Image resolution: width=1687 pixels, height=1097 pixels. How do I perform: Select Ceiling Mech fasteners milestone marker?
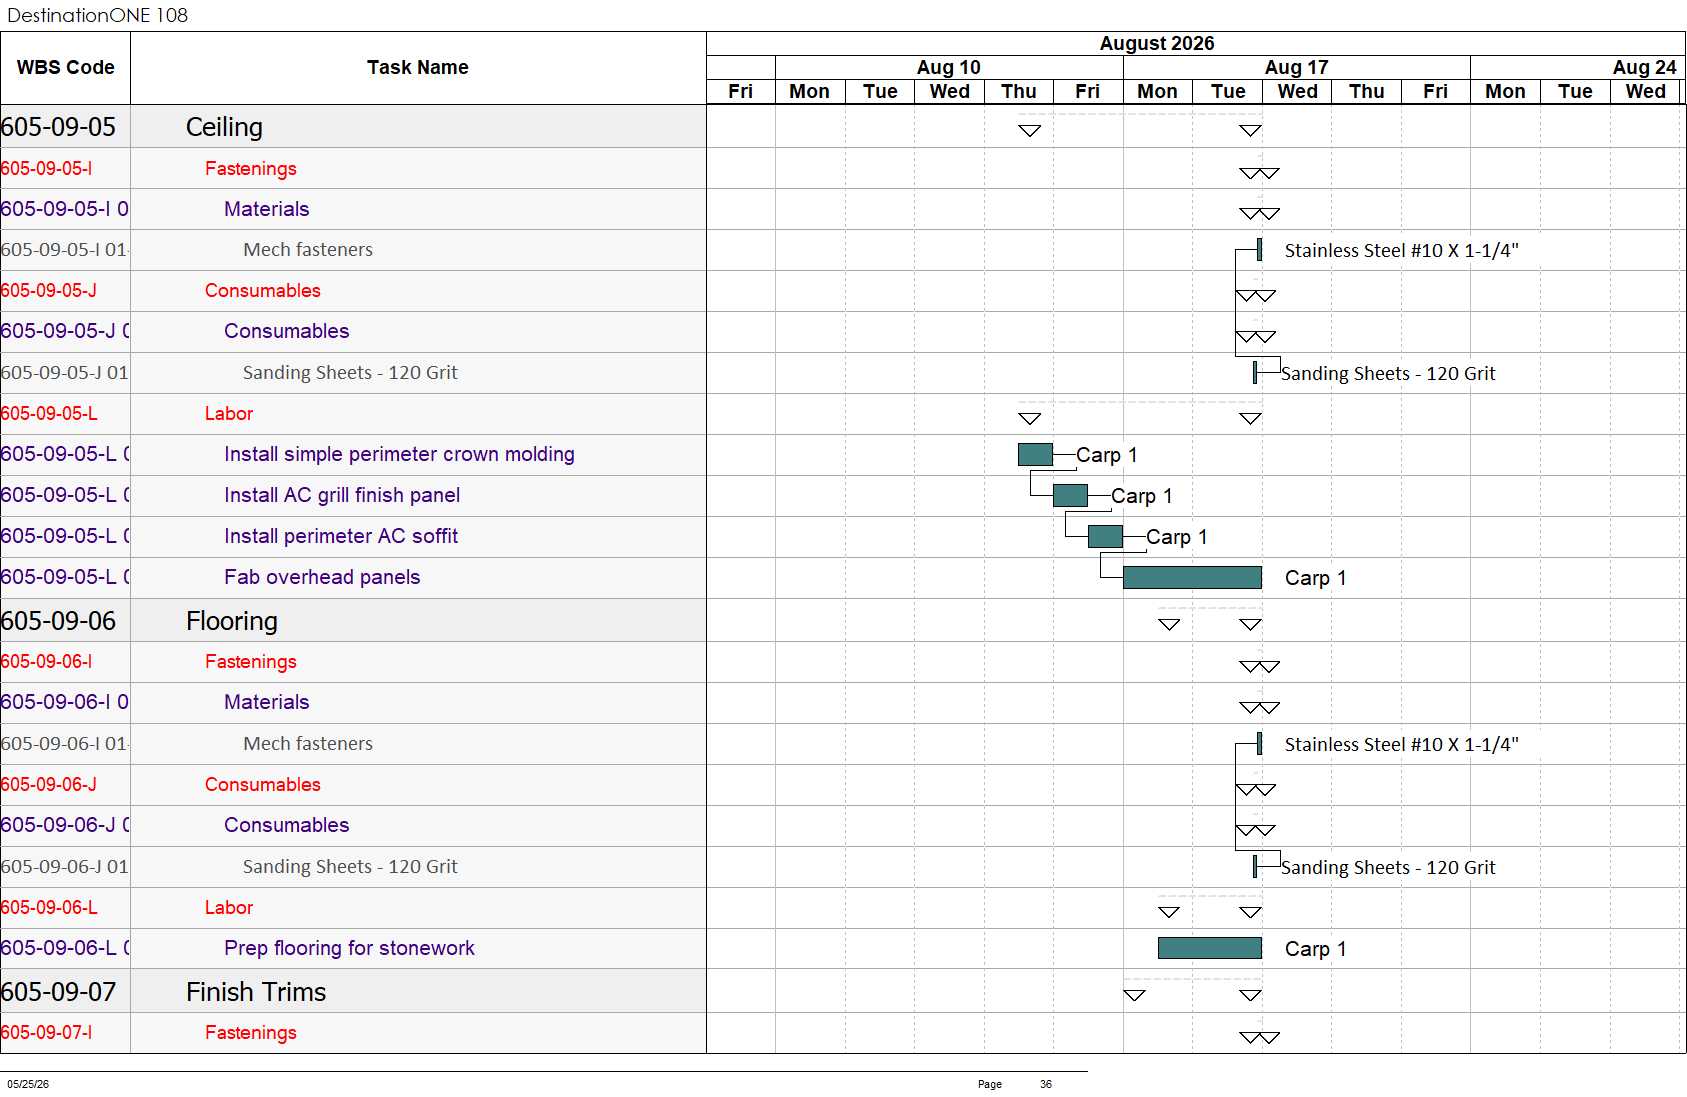tap(1259, 249)
